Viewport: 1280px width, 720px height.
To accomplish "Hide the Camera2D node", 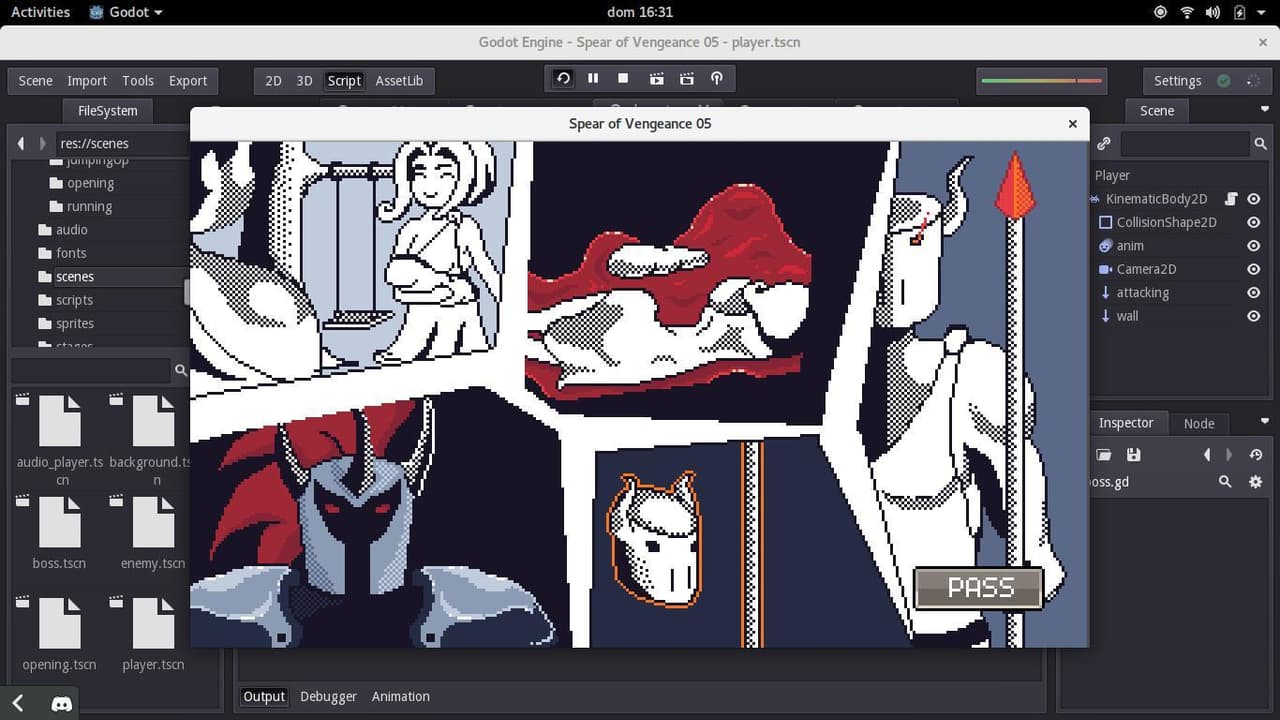I will point(1253,269).
